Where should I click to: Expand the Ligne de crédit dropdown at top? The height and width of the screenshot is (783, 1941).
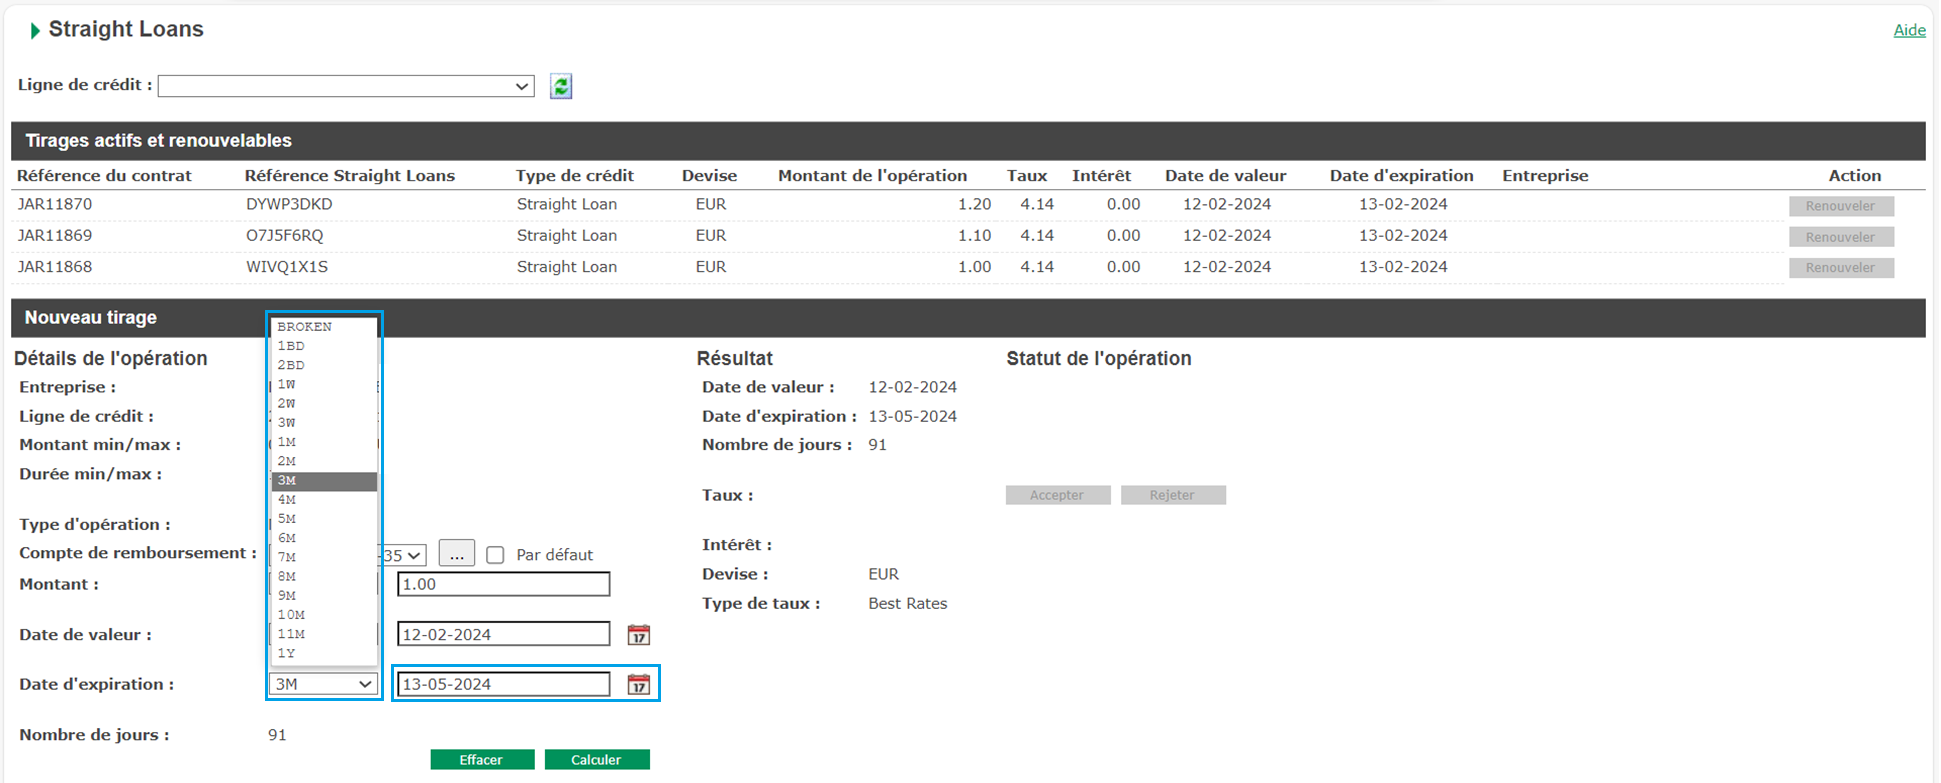pyautogui.click(x=346, y=86)
